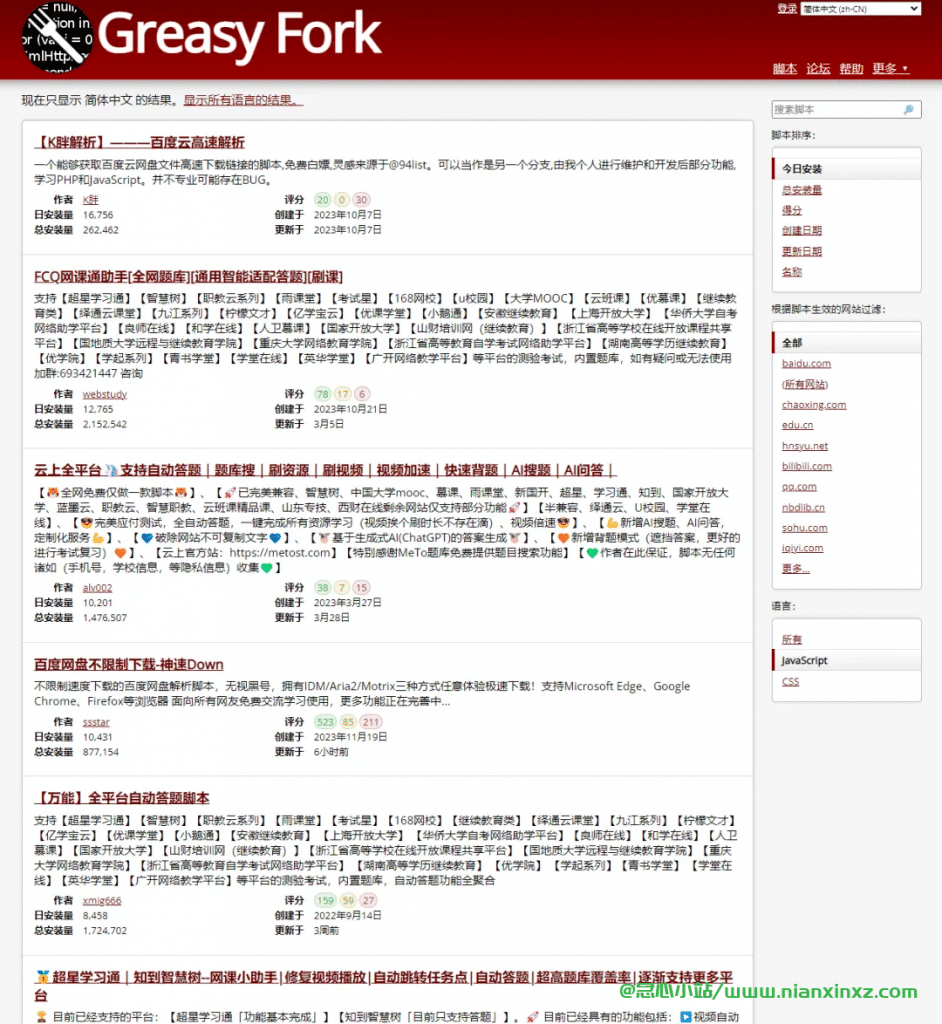Click the total install count 2,152,542
This screenshot has height=1024, width=942.
click(105, 424)
